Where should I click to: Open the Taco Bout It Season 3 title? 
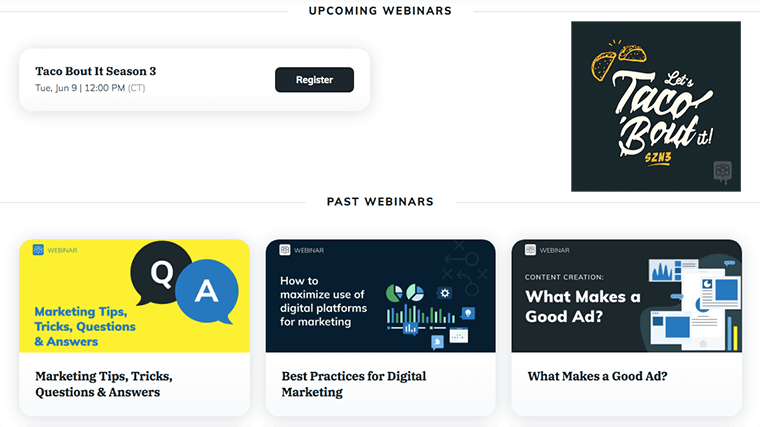95,71
